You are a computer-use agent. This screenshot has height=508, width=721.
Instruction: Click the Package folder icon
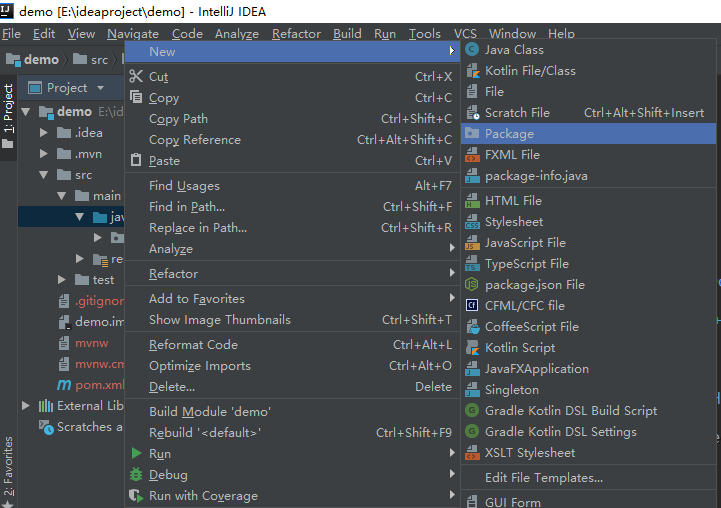[472, 133]
